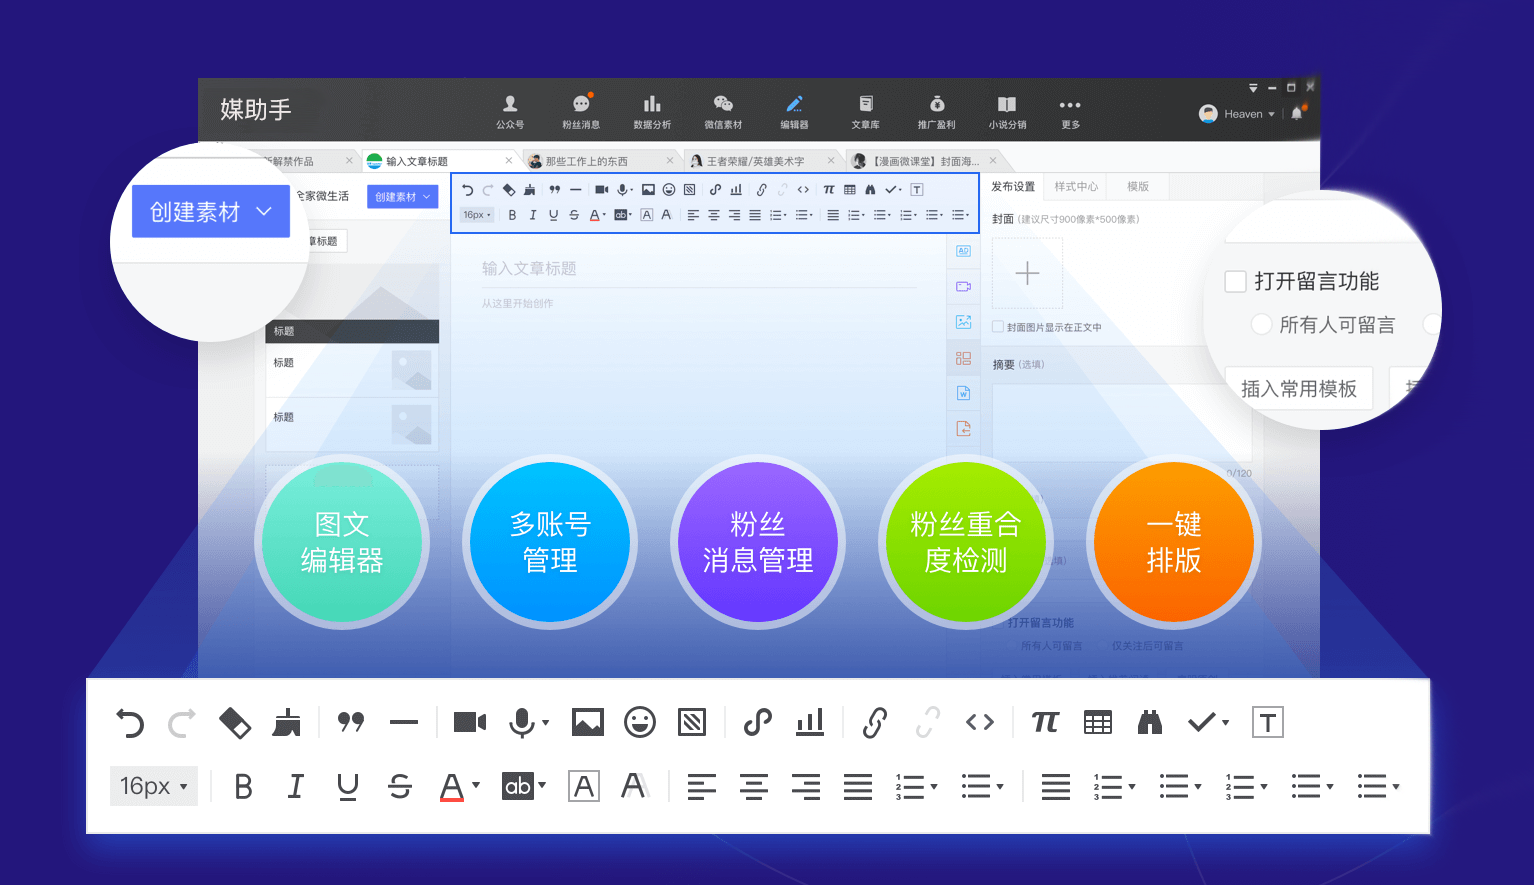1534x885 pixels.
Task: Toggle bold B in the enlarged toolbar
Action: pos(243,787)
